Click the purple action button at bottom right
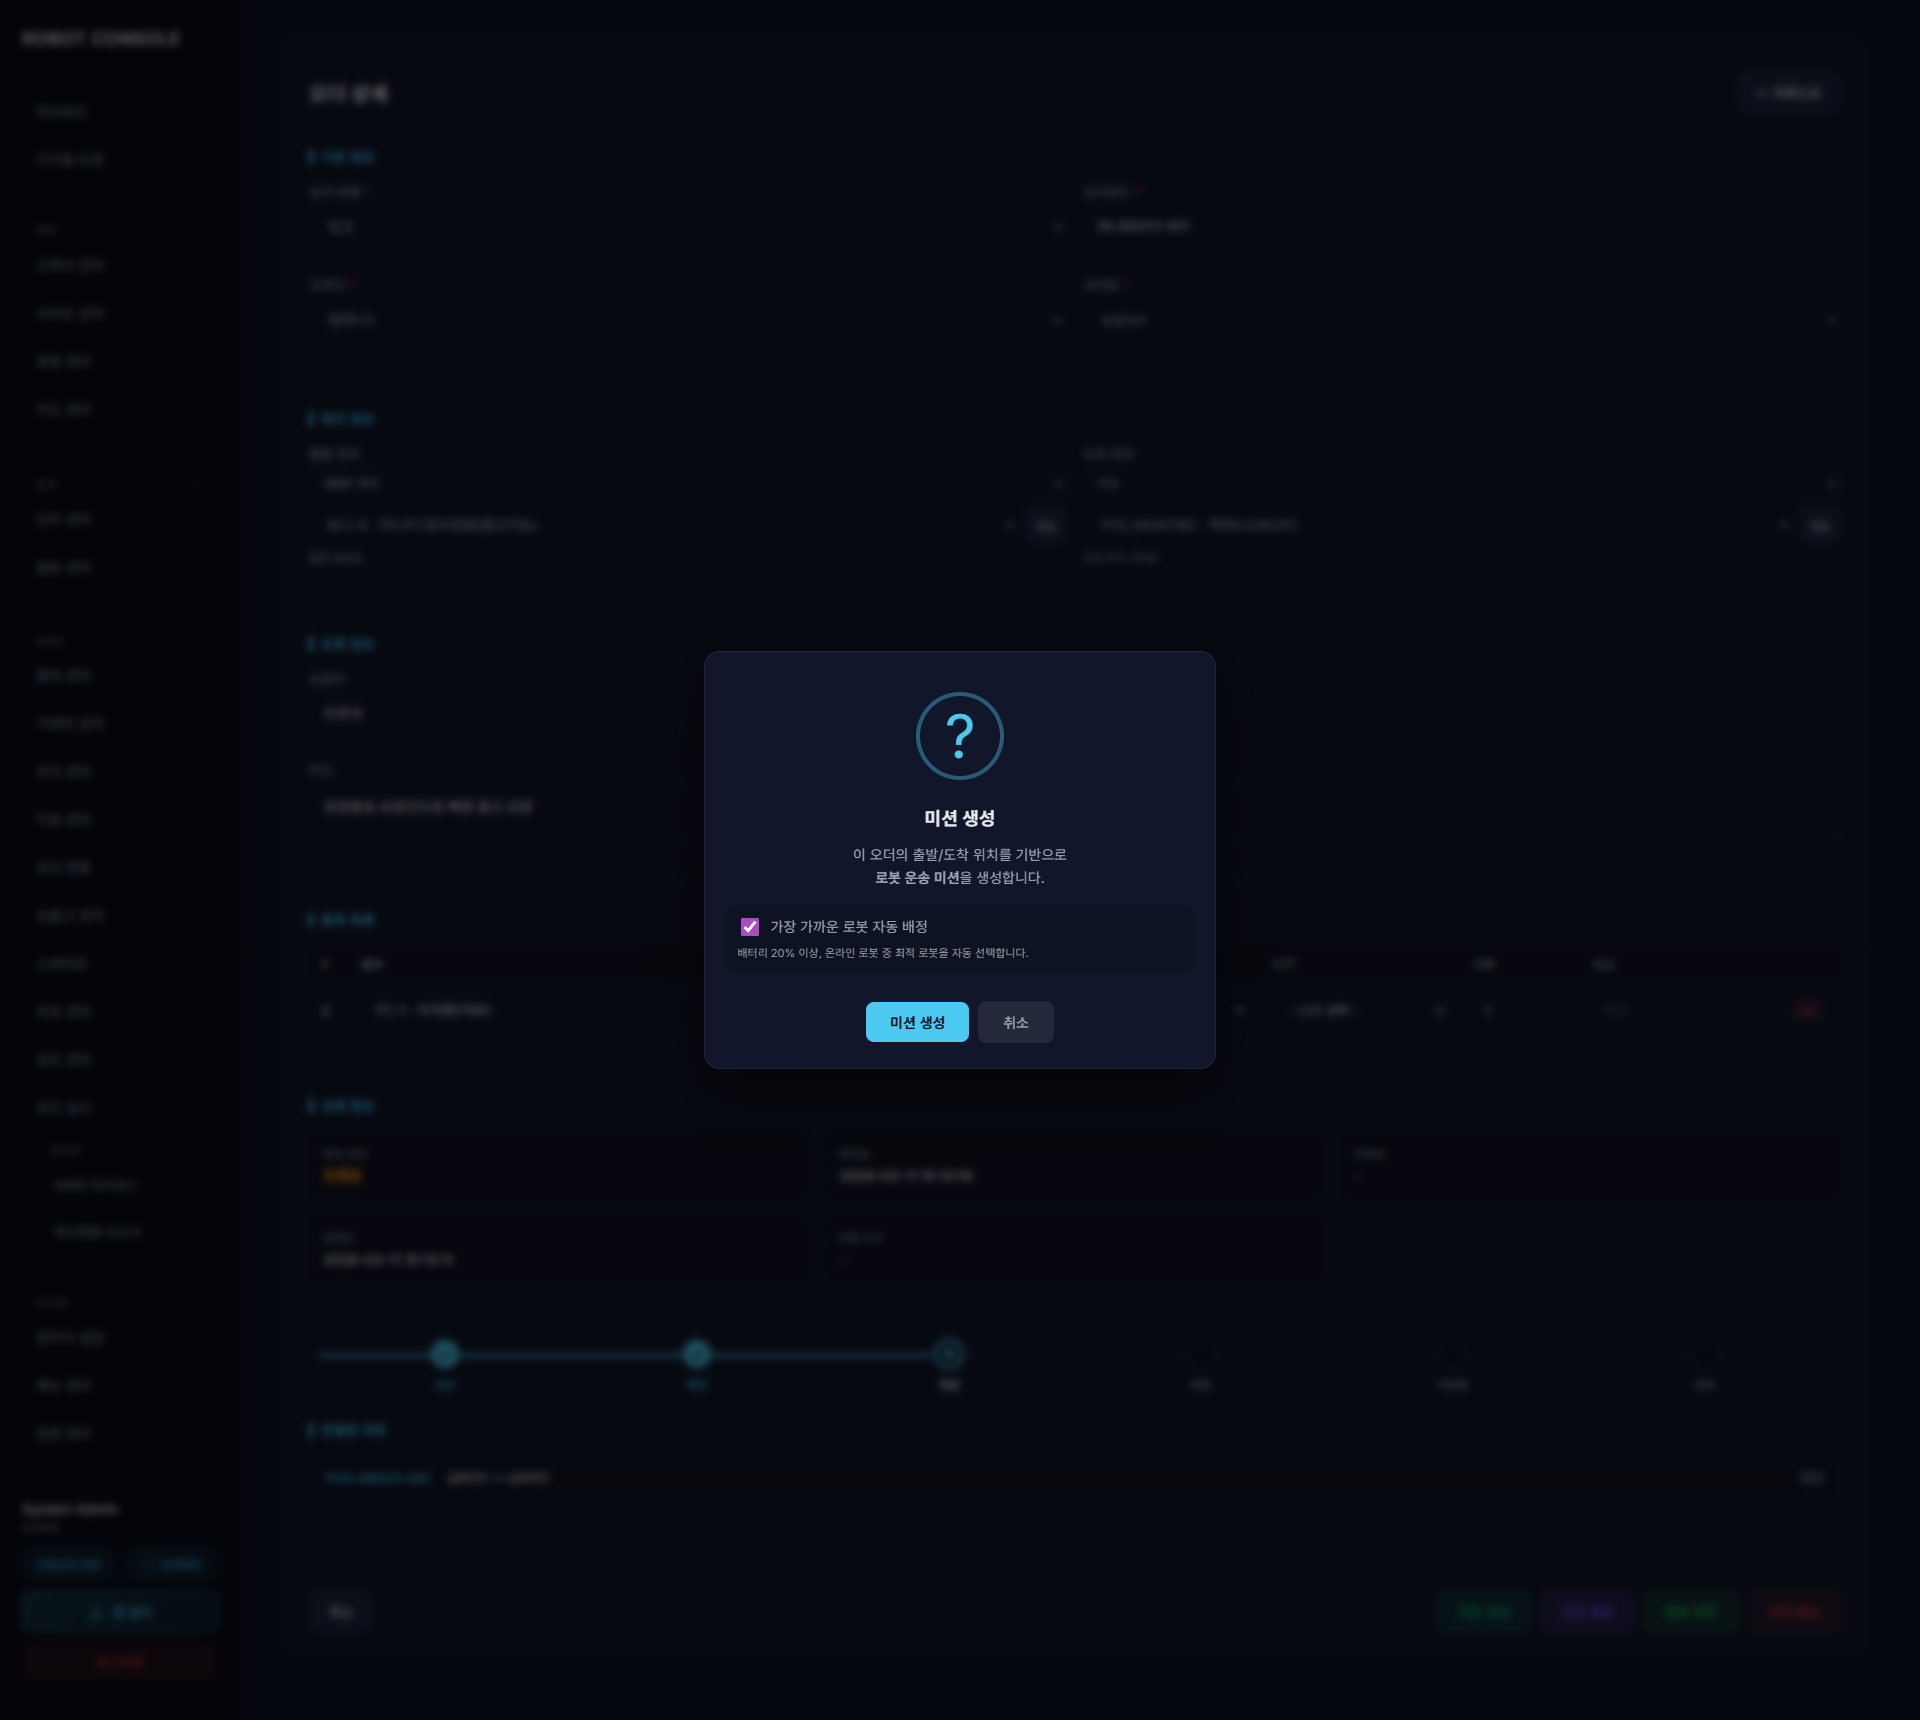Screen dimensions: 1920x1720 click(x=1587, y=1612)
